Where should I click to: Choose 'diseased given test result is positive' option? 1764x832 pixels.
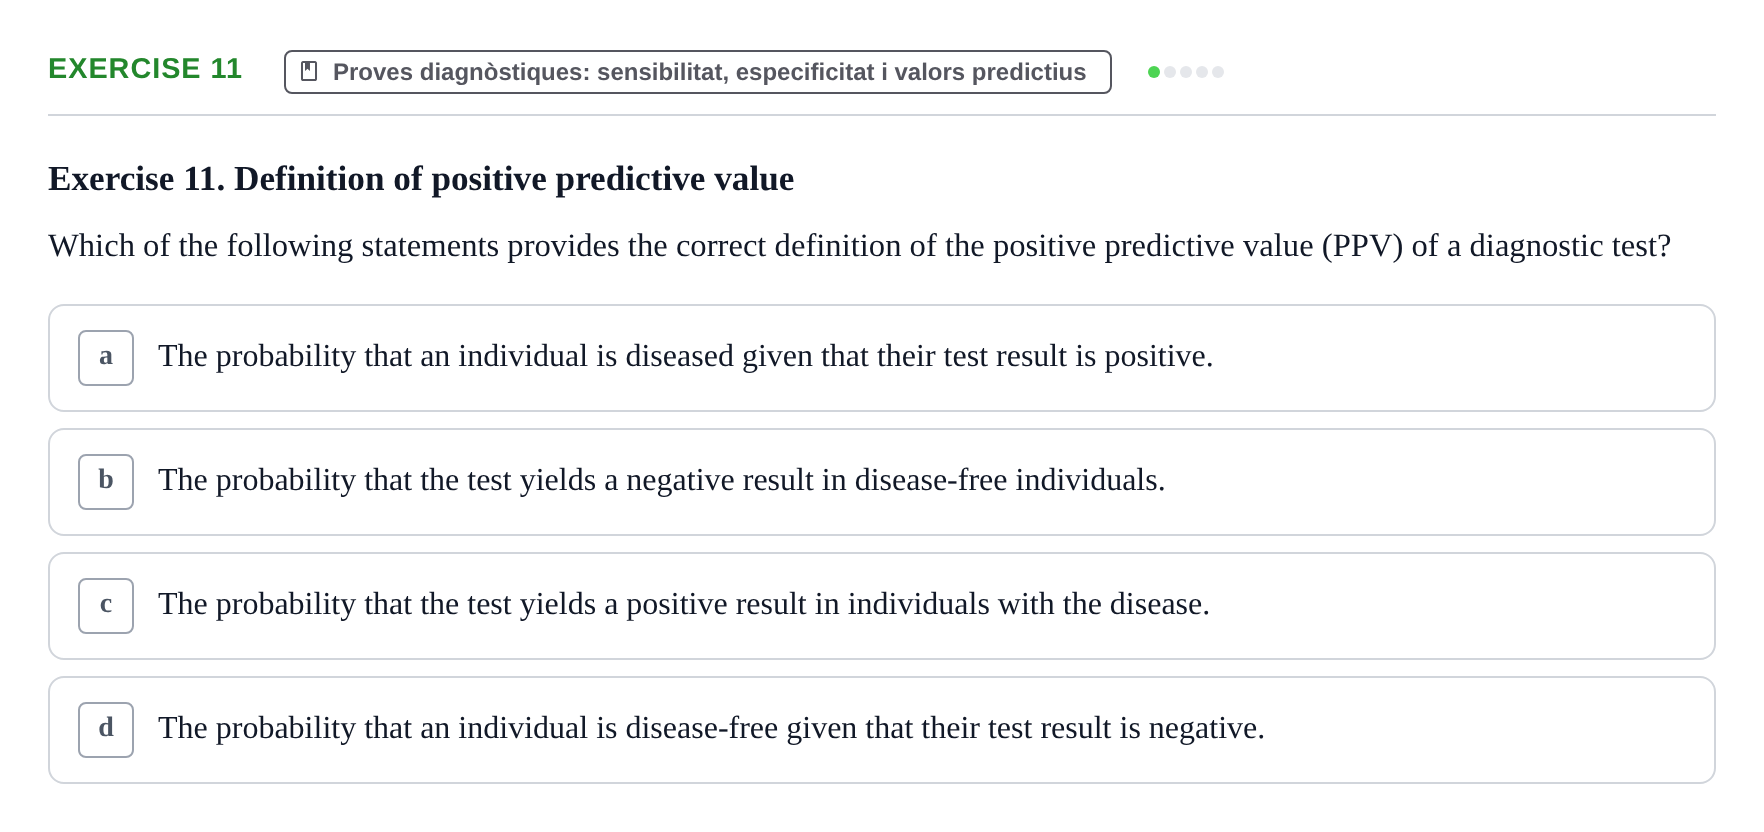882,358
